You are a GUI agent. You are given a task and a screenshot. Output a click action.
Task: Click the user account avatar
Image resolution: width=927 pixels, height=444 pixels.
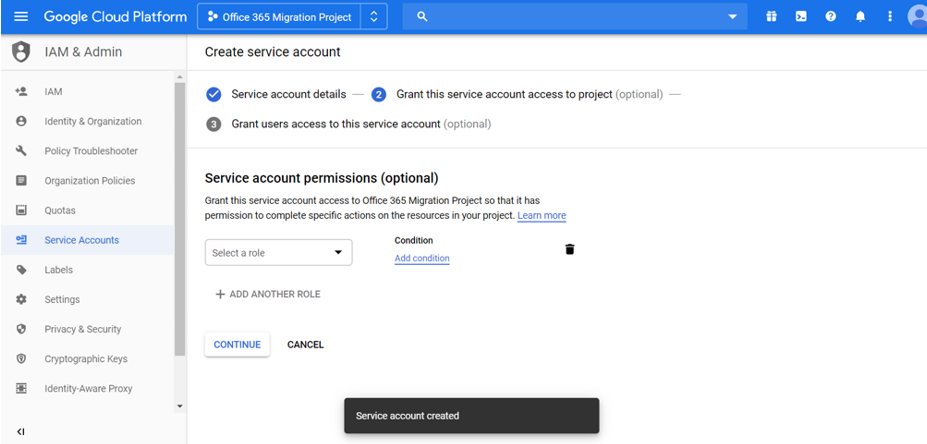pyautogui.click(x=917, y=17)
